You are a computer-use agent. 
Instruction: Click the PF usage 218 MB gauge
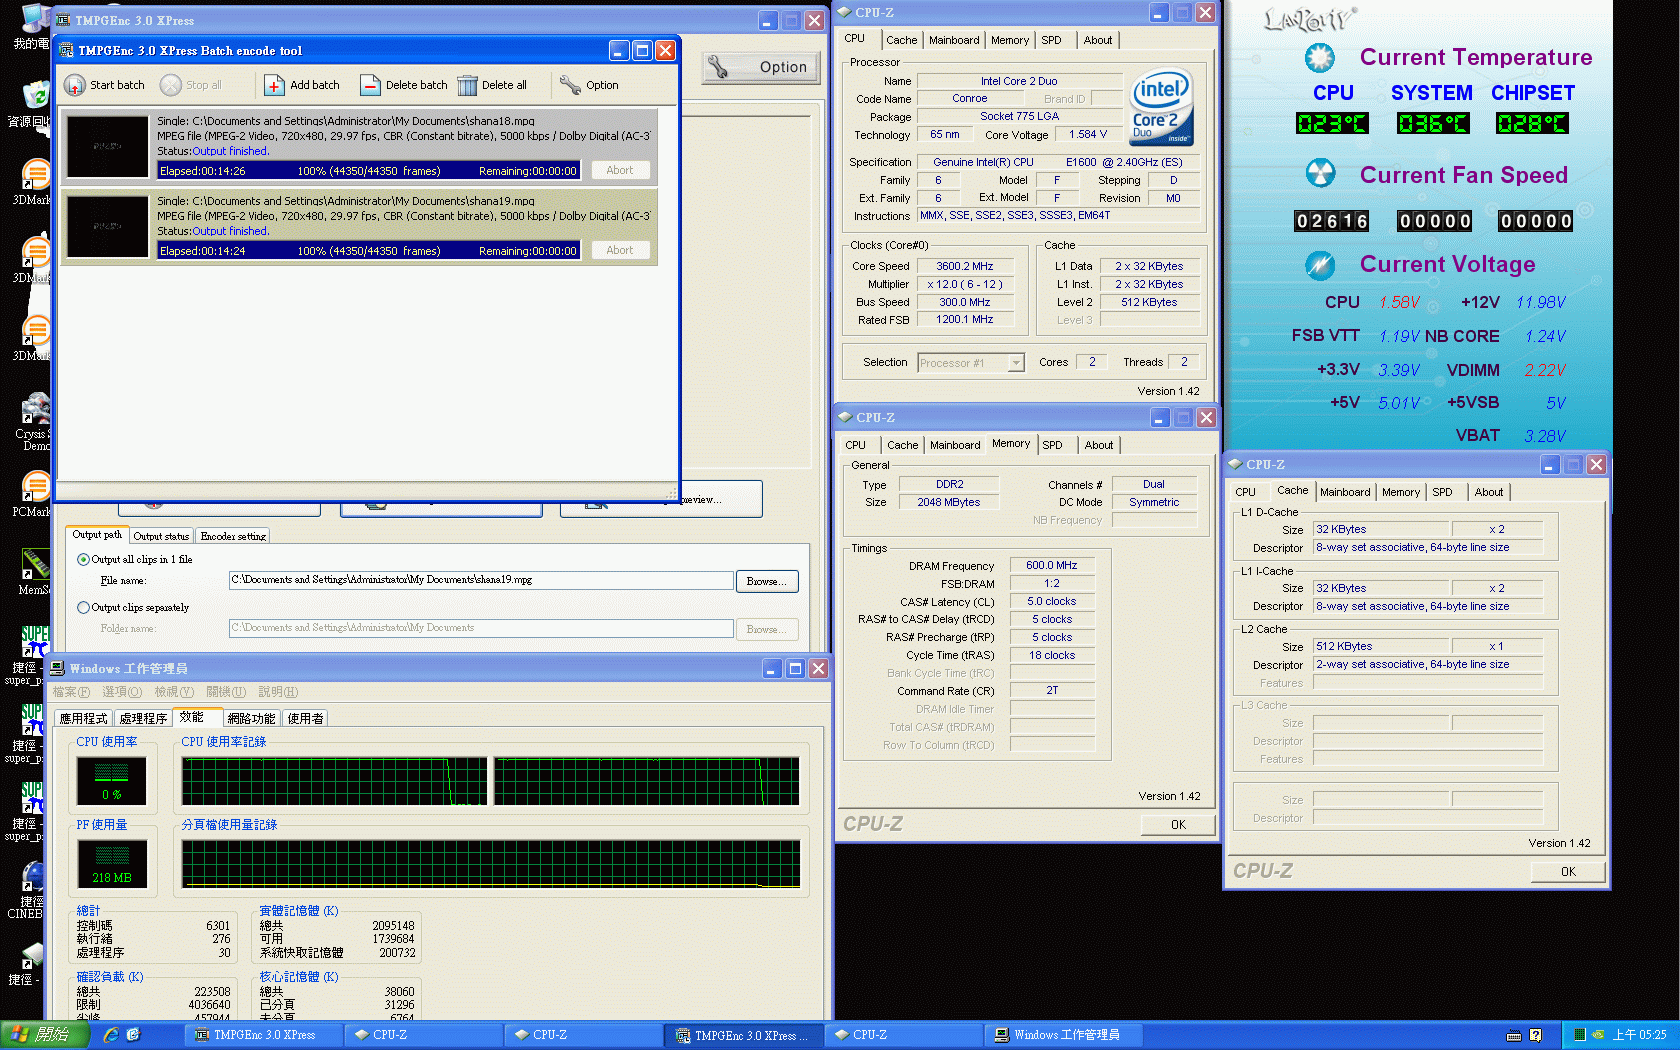pos(112,864)
